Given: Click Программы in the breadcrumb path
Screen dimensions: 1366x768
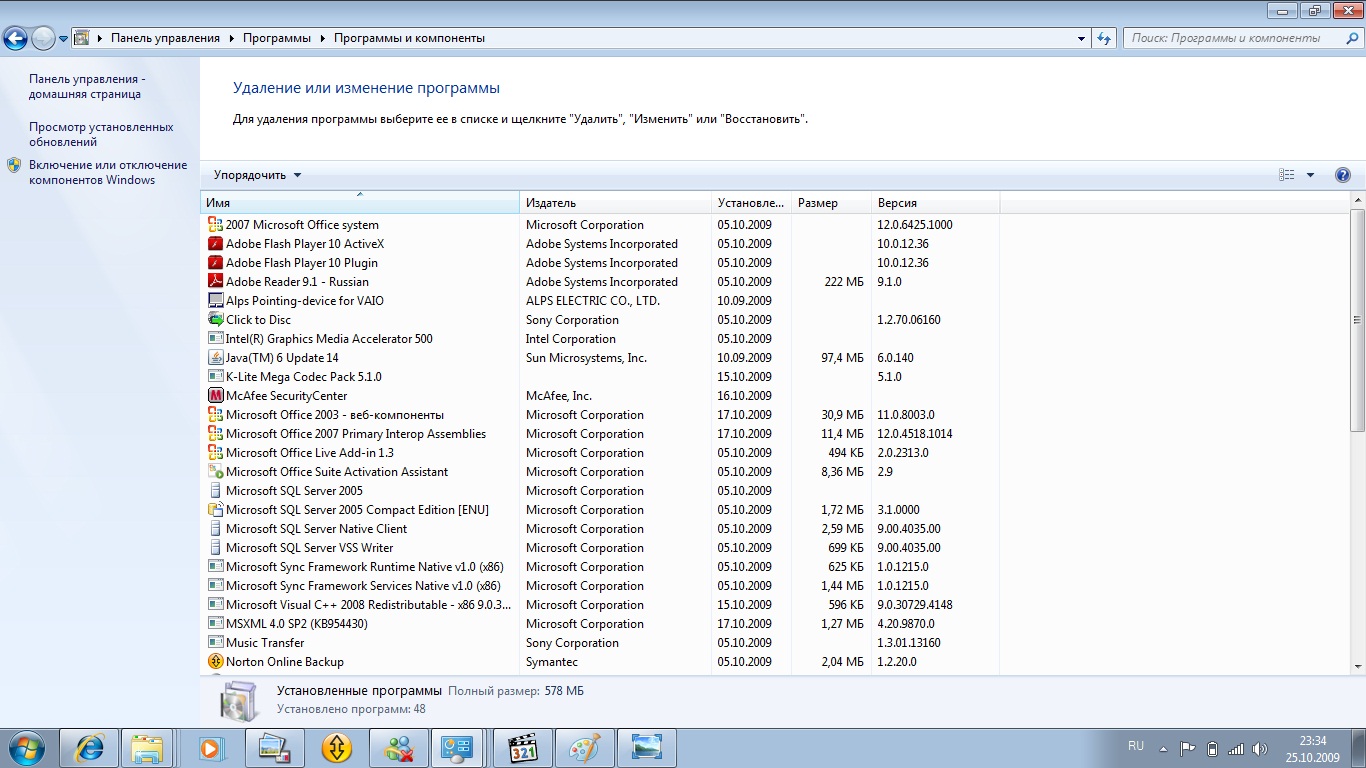Looking at the screenshot, I should 277,38.
